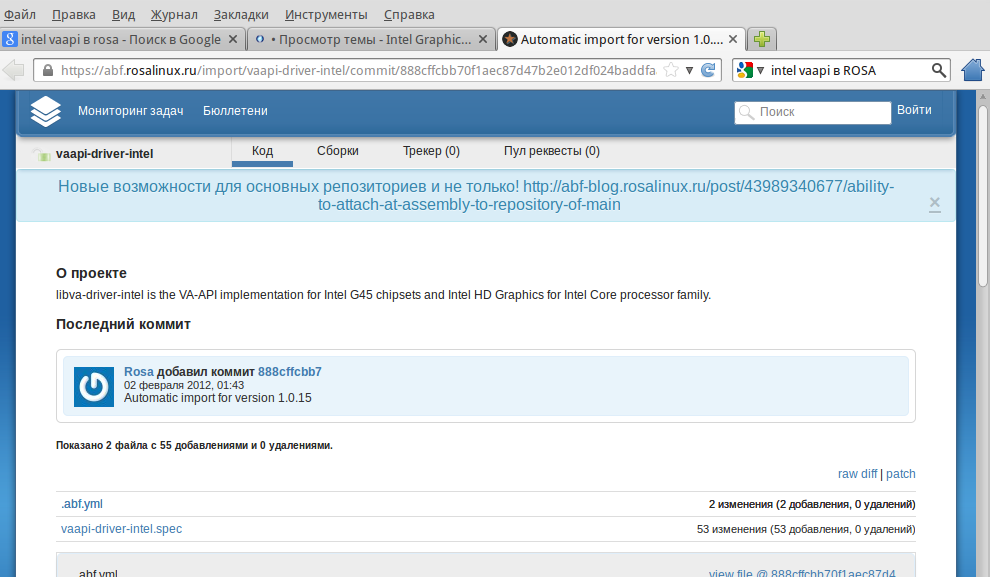Click Бюллетени link in header
The height and width of the screenshot is (577, 990).
pos(236,111)
